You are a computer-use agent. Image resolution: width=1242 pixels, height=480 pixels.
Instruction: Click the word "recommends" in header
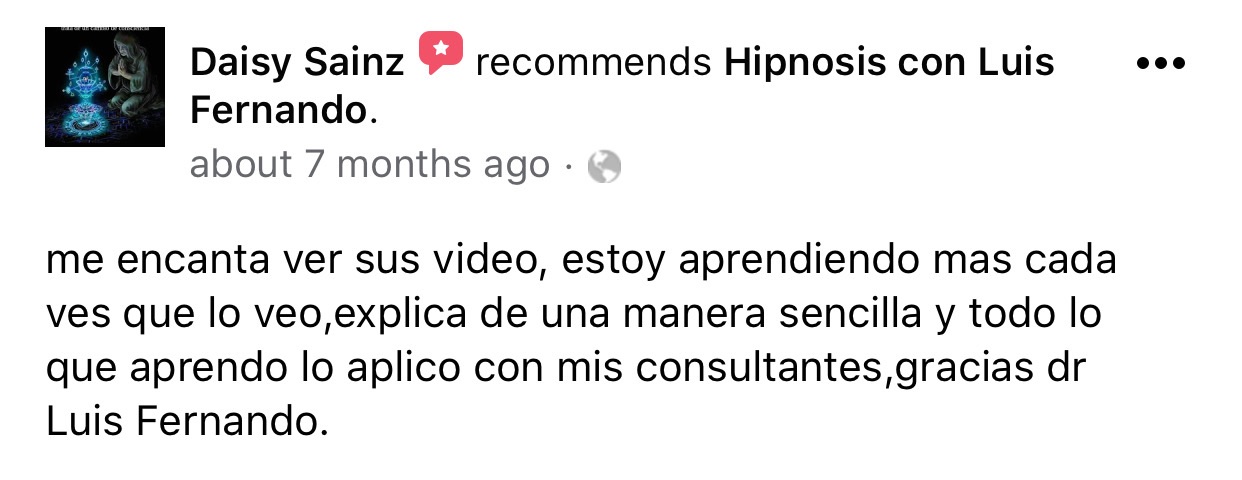click(594, 63)
